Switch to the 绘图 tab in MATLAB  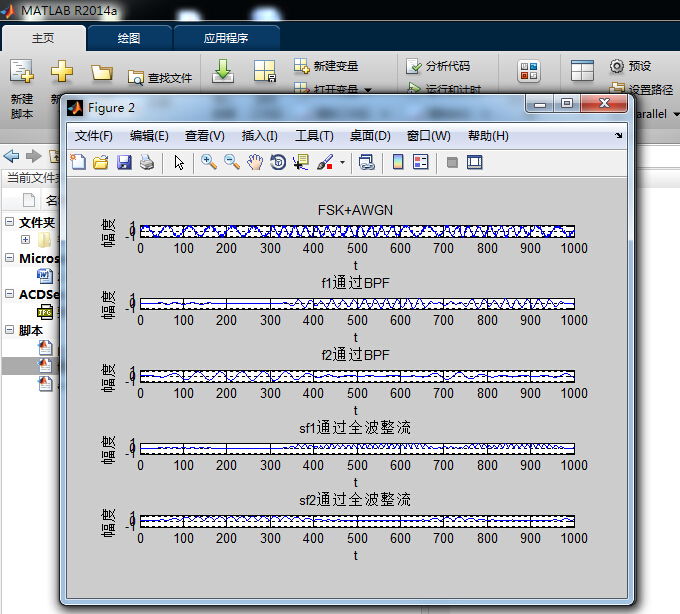129,38
